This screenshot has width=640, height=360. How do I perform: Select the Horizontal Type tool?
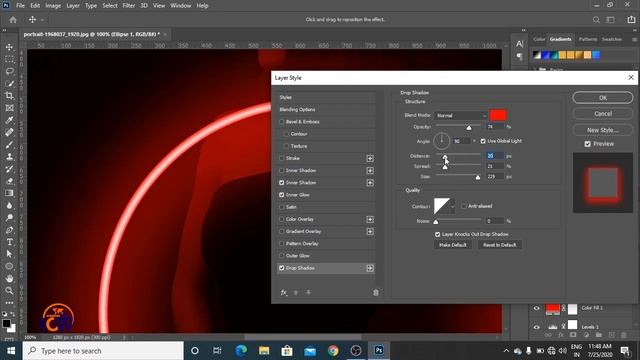[9, 242]
